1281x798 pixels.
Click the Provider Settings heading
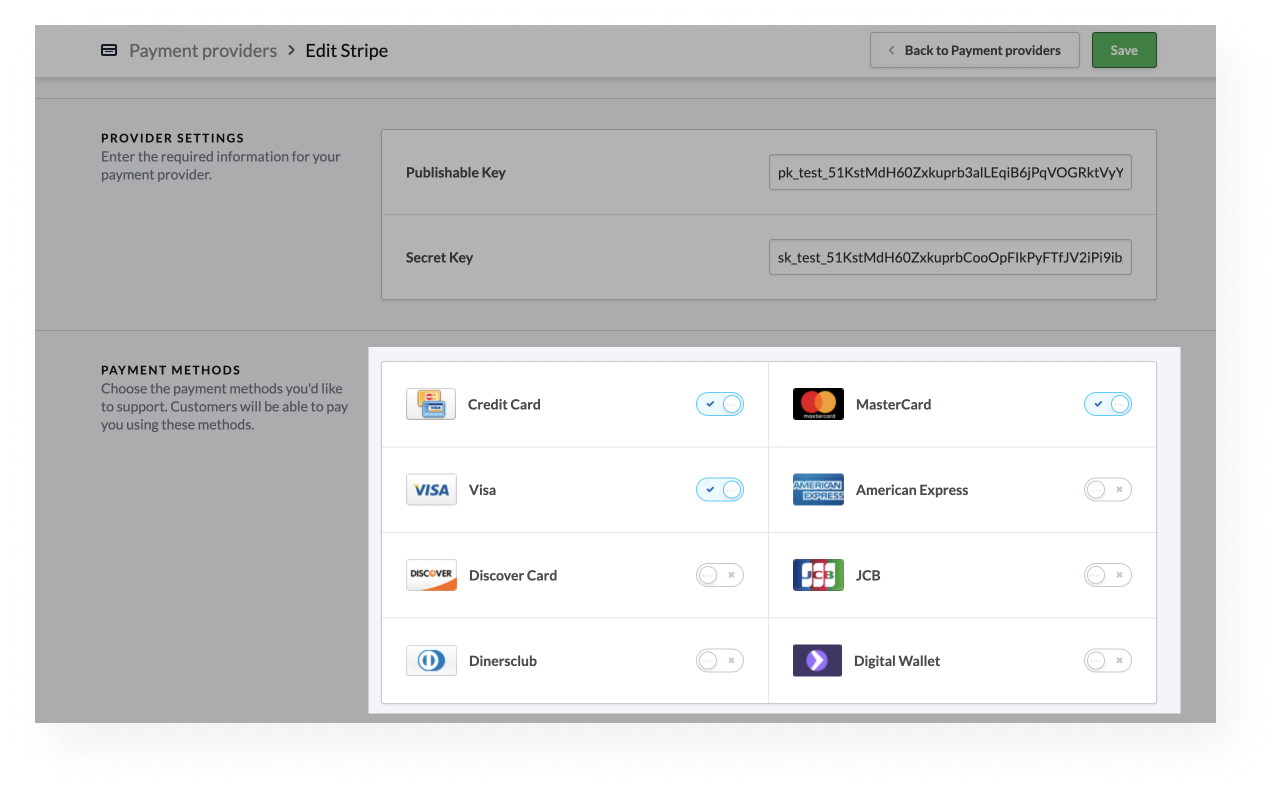tap(173, 138)
